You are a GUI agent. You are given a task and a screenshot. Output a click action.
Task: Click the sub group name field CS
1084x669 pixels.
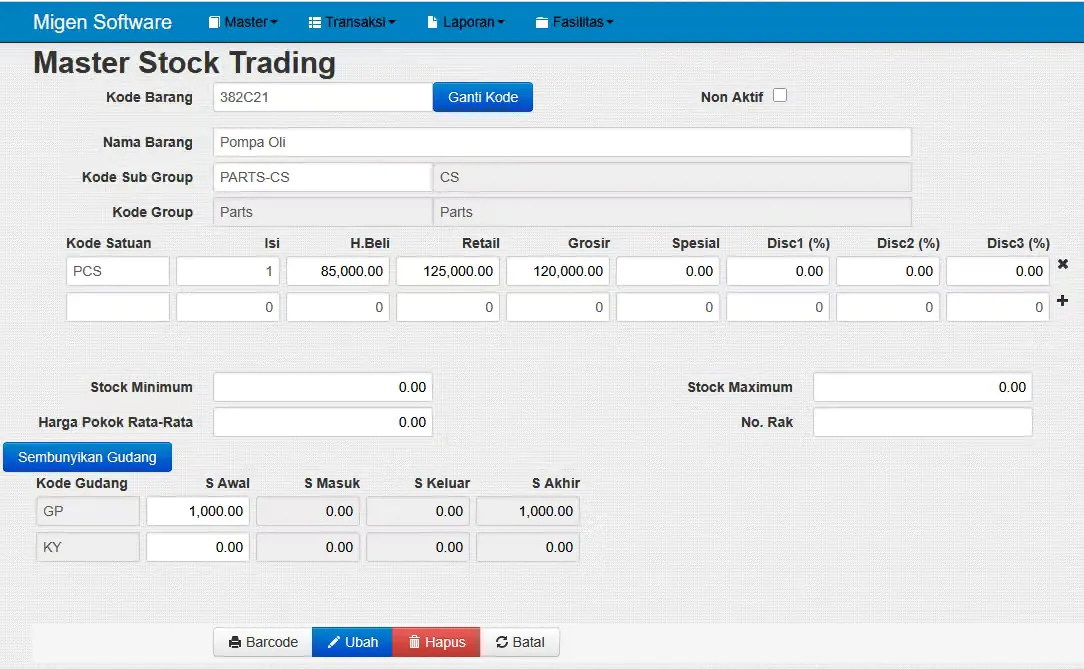click(672, 177)
